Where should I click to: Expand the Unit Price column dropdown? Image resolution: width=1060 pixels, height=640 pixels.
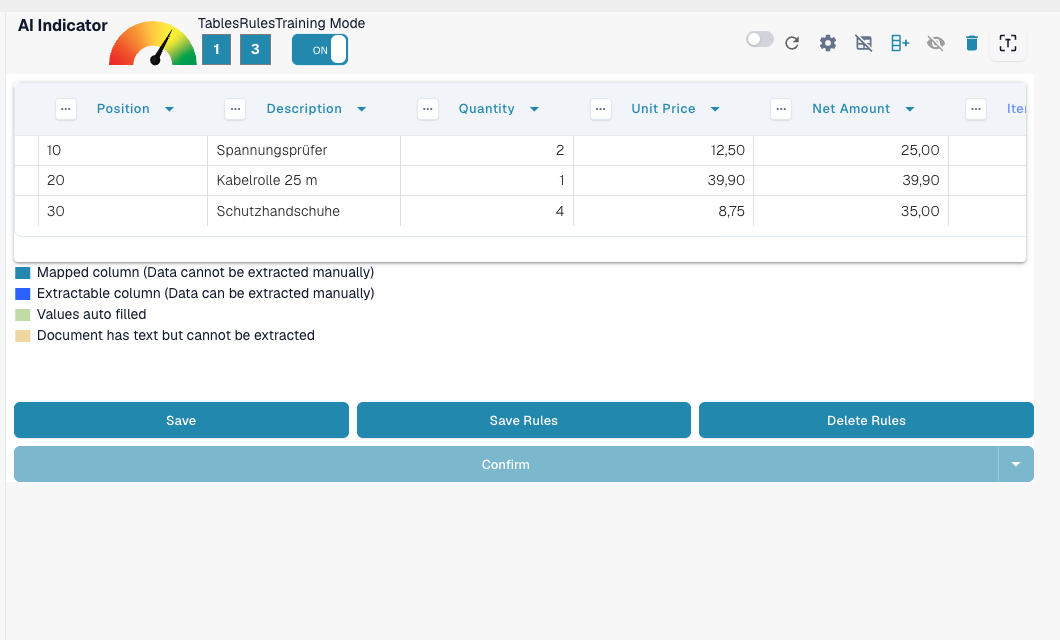tap(715, 109)
